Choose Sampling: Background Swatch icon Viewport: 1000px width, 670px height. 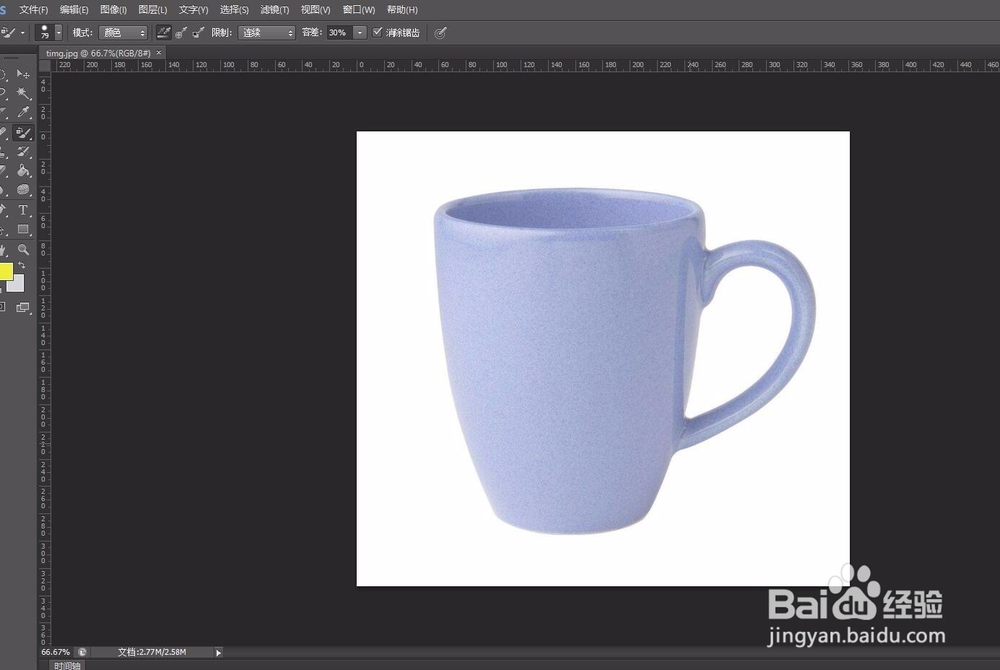[x=198, y=33]
